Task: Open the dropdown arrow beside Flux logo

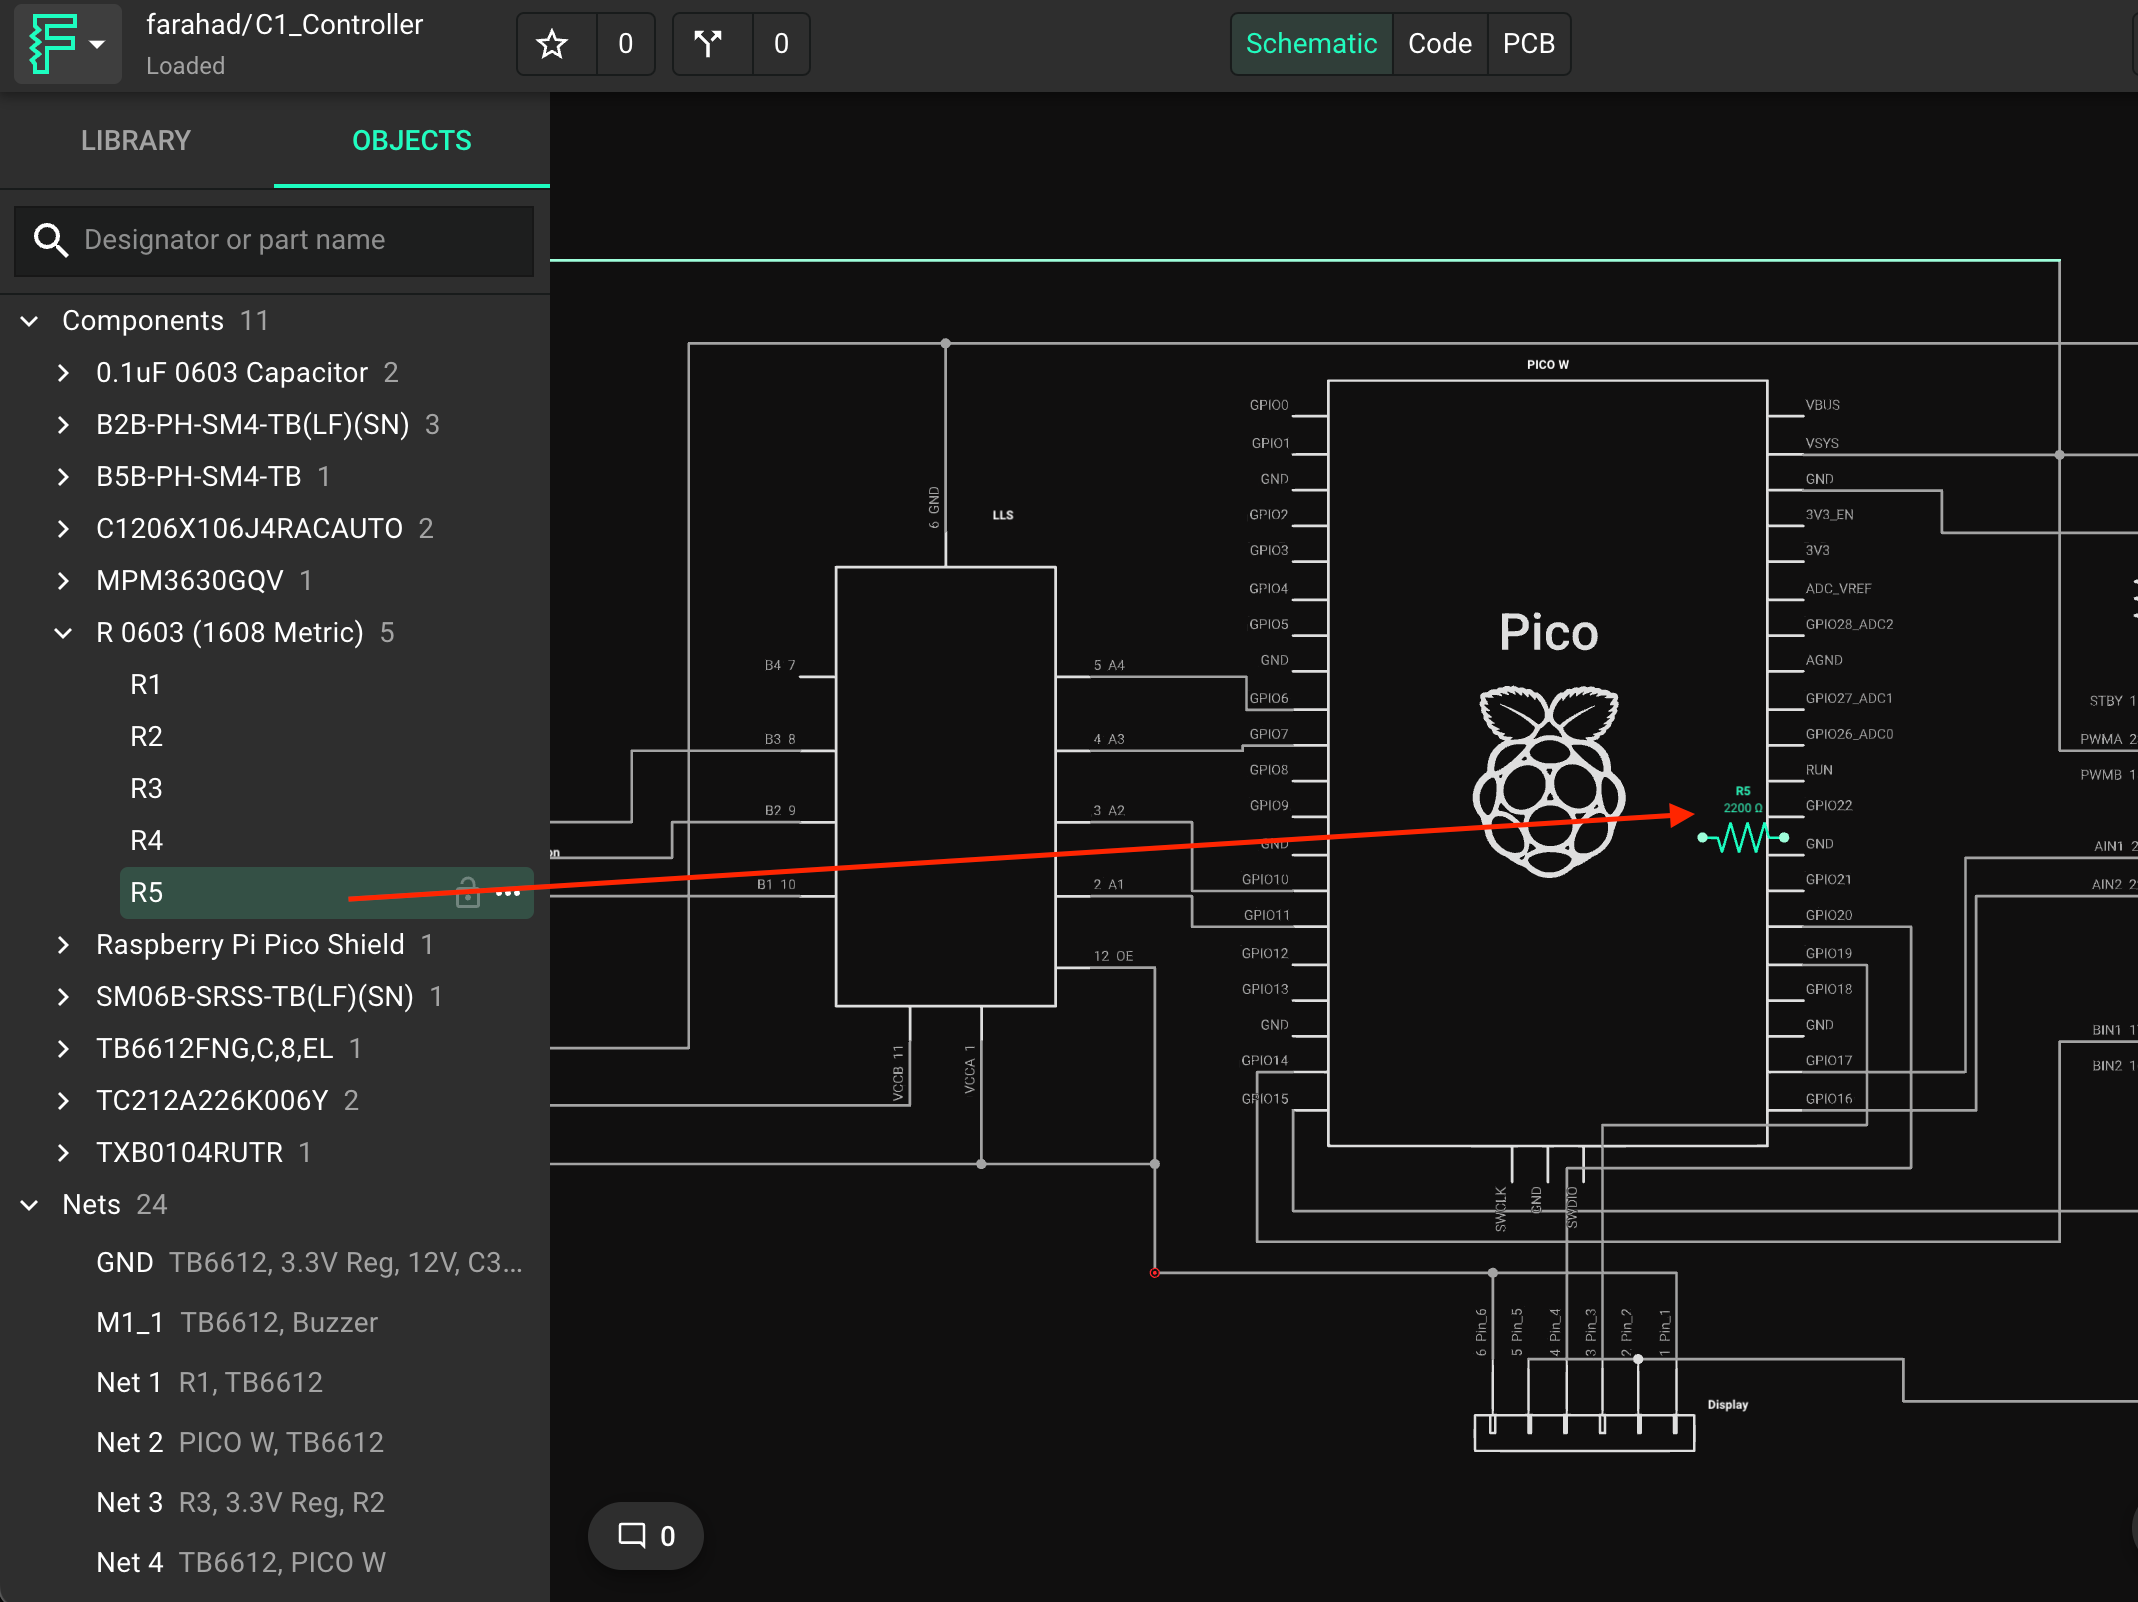Action: 97,44
